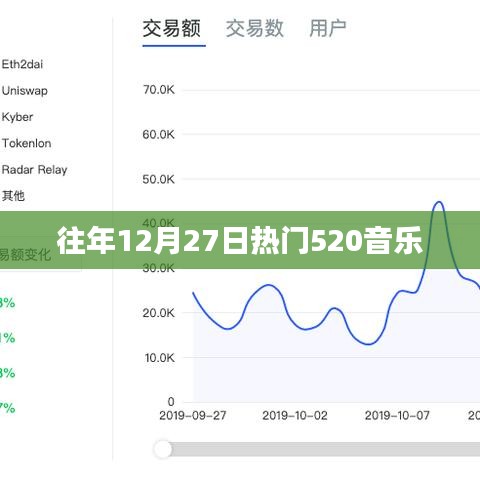The image size is (480, 480).
Task: Click the 50.0K axis value
Action: [158, 179]
